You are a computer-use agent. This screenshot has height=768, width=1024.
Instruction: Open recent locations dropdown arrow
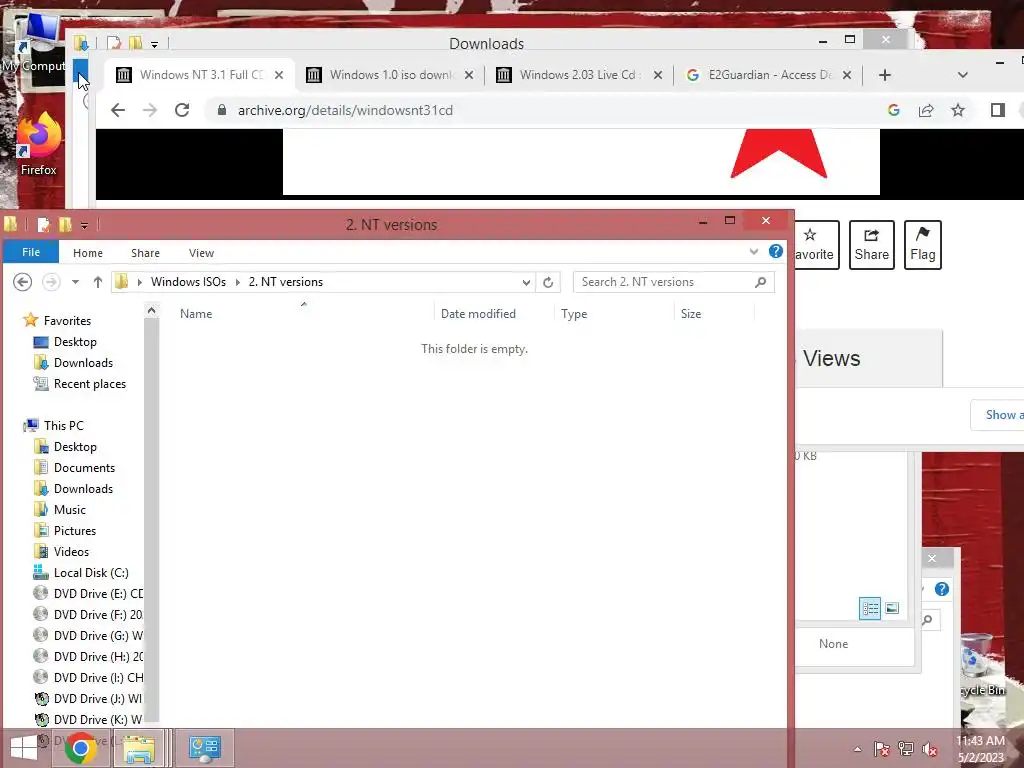(x=76, y=282)
